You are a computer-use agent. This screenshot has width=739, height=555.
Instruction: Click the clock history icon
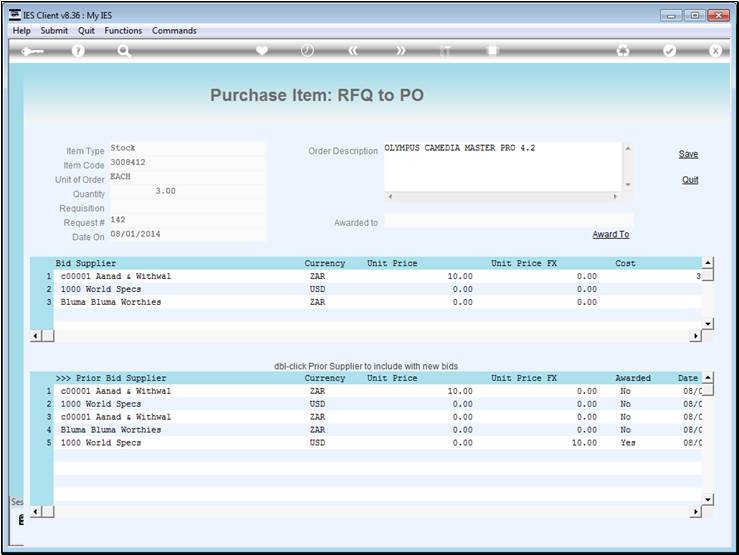[x=307, y=50]
